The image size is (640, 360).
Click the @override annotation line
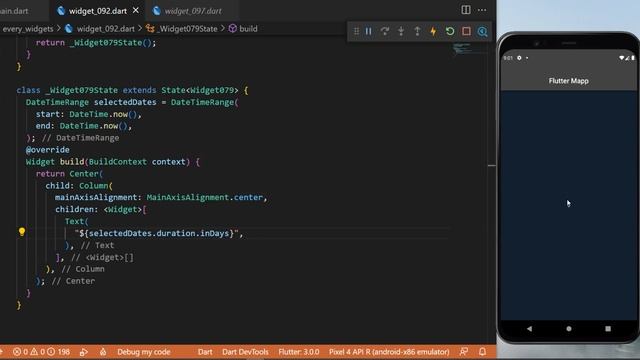47,150
